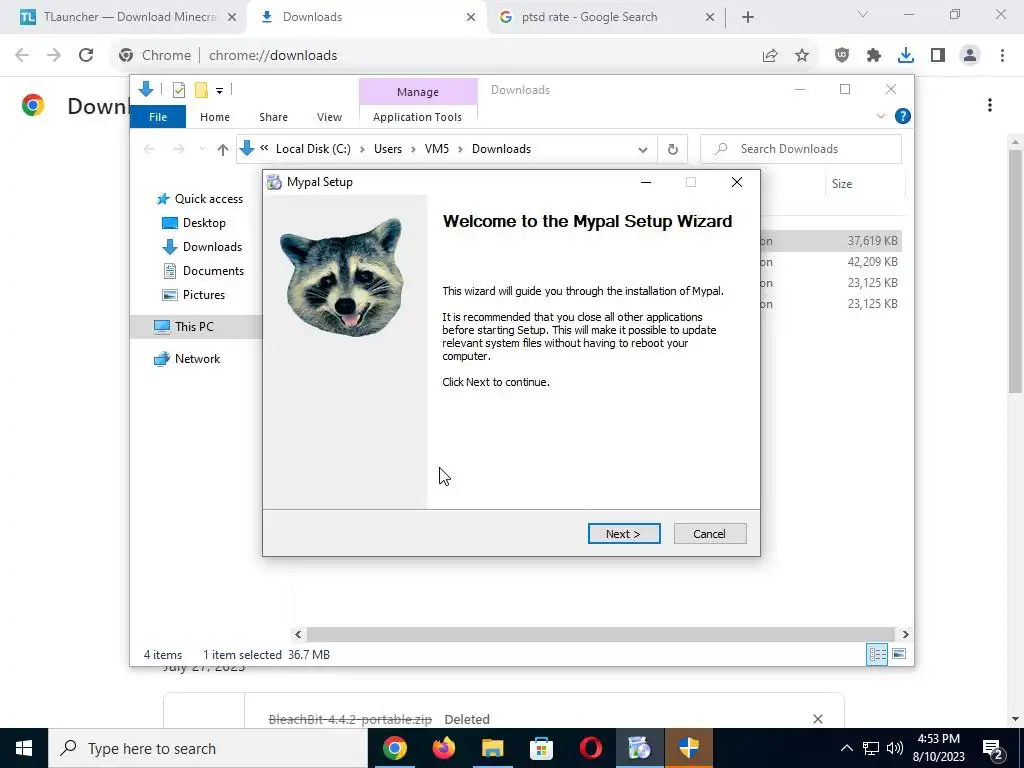Viewport: 1024px width, 768px height.
Task: Click Next in Mypal Setup wizard
Action: pyautogui.click(x=624, y=534)
